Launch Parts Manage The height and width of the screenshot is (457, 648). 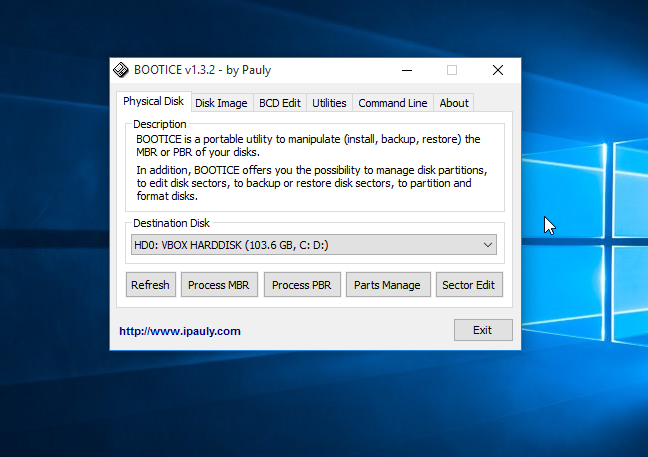coord(387,285)
